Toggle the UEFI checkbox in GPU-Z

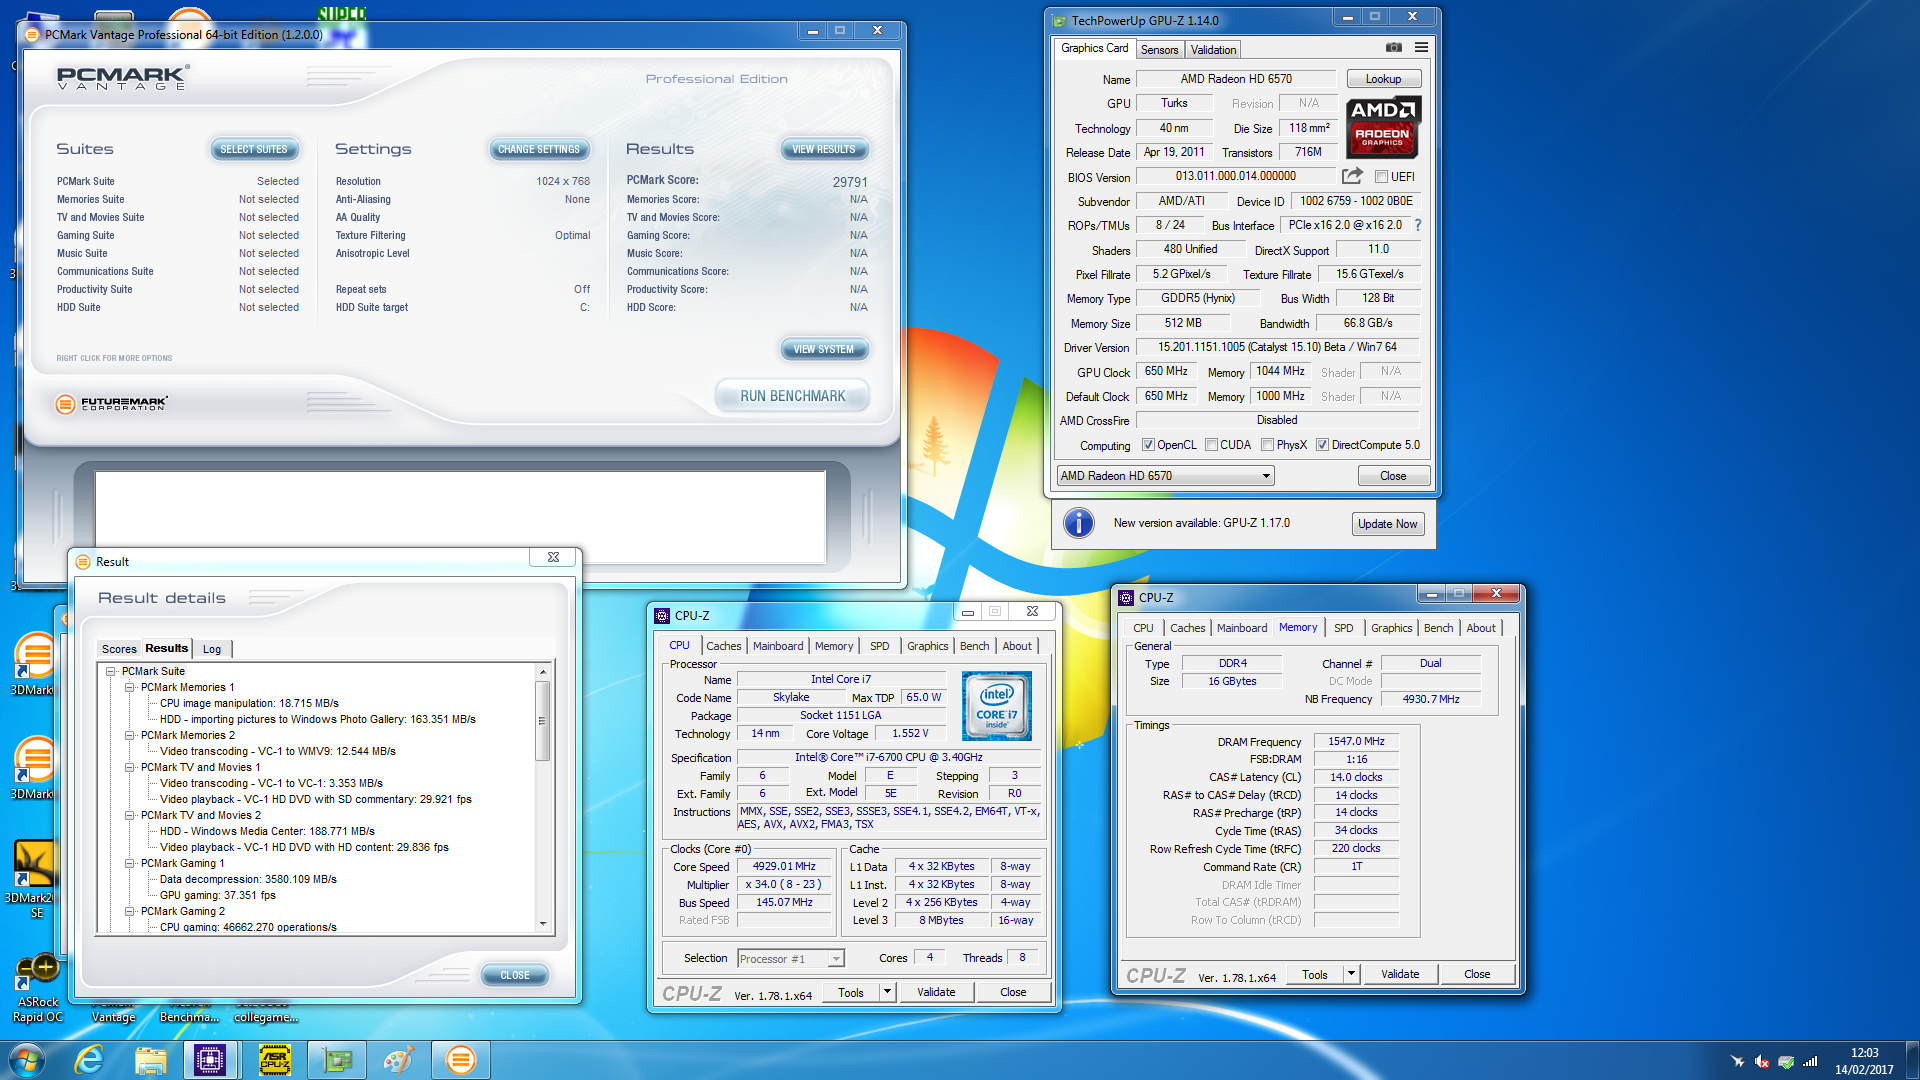1381,177
